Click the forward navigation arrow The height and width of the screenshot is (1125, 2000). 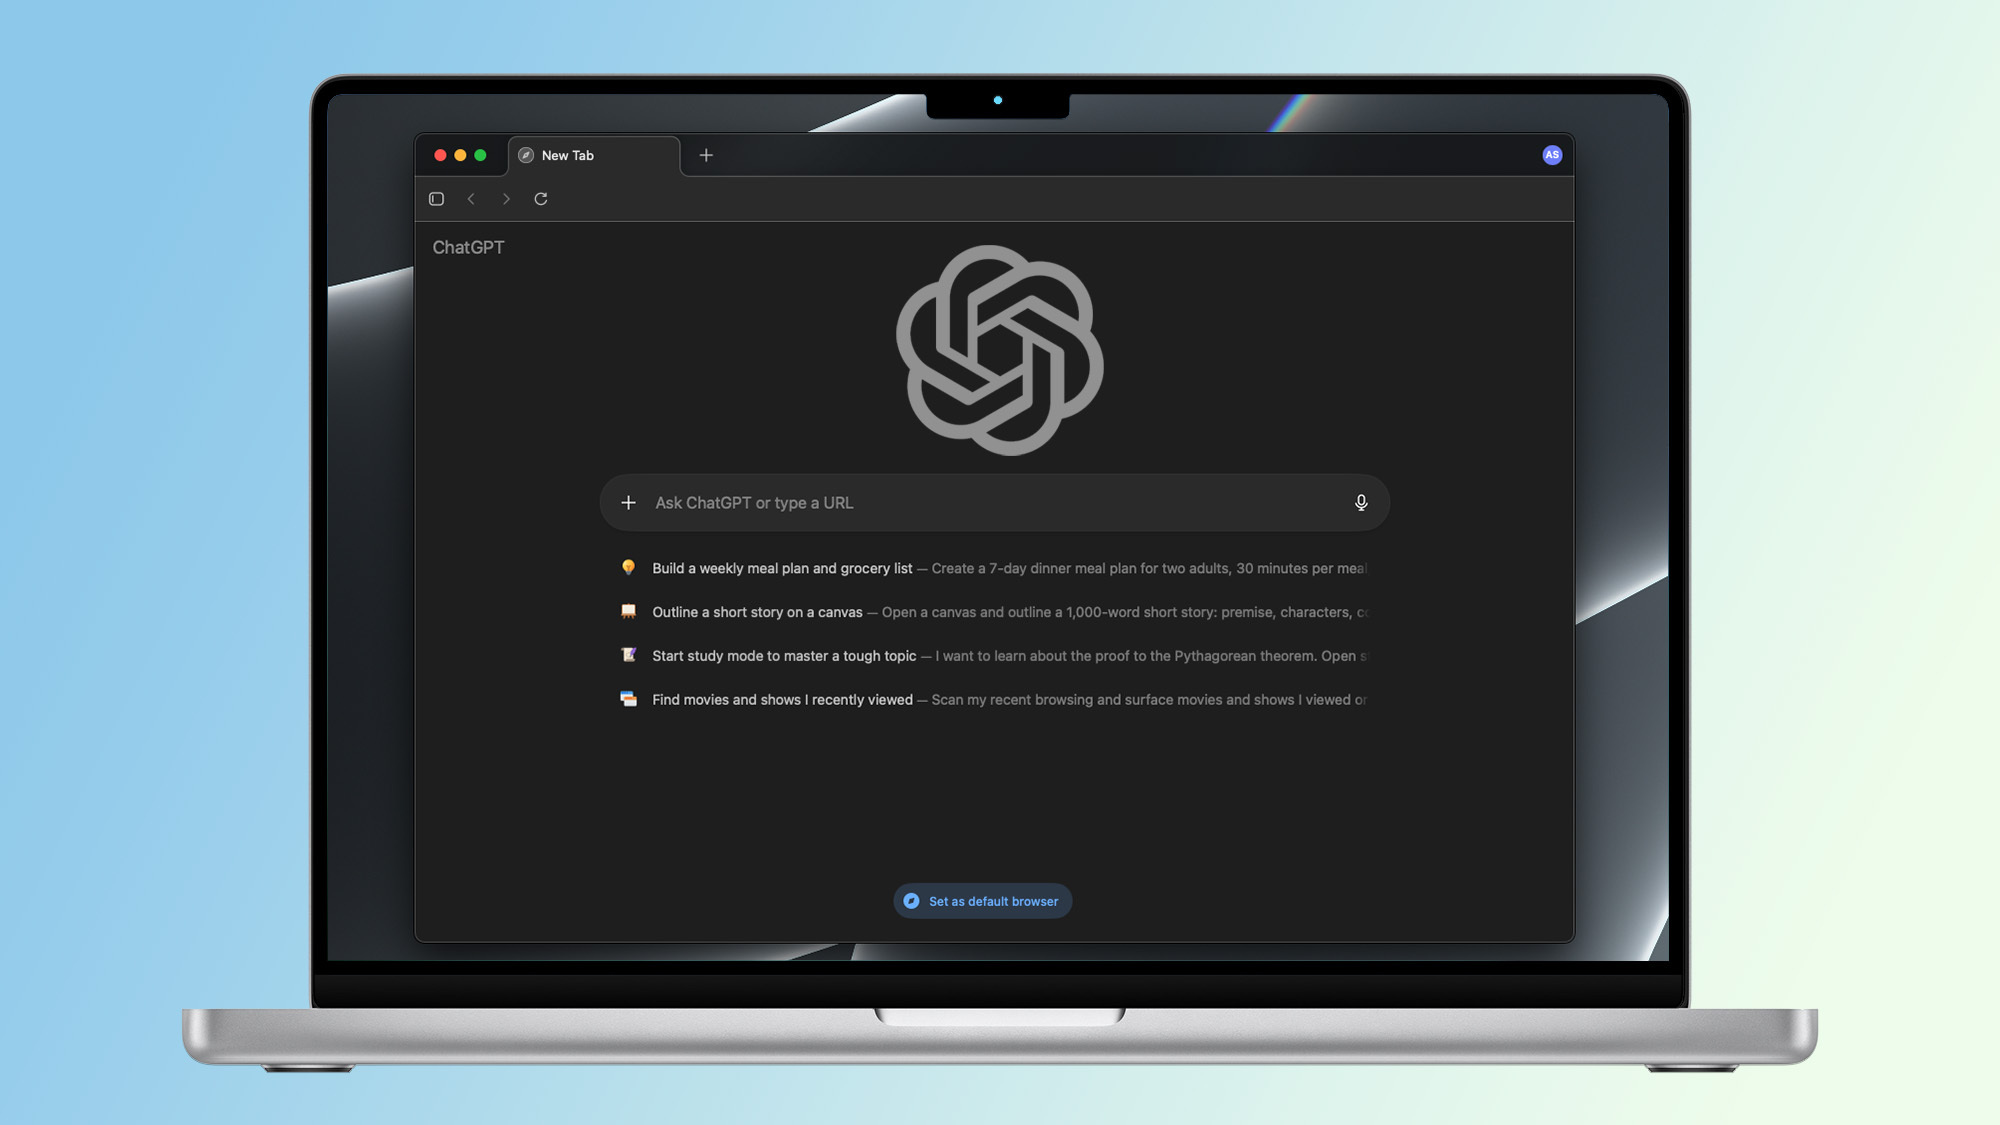506,198
